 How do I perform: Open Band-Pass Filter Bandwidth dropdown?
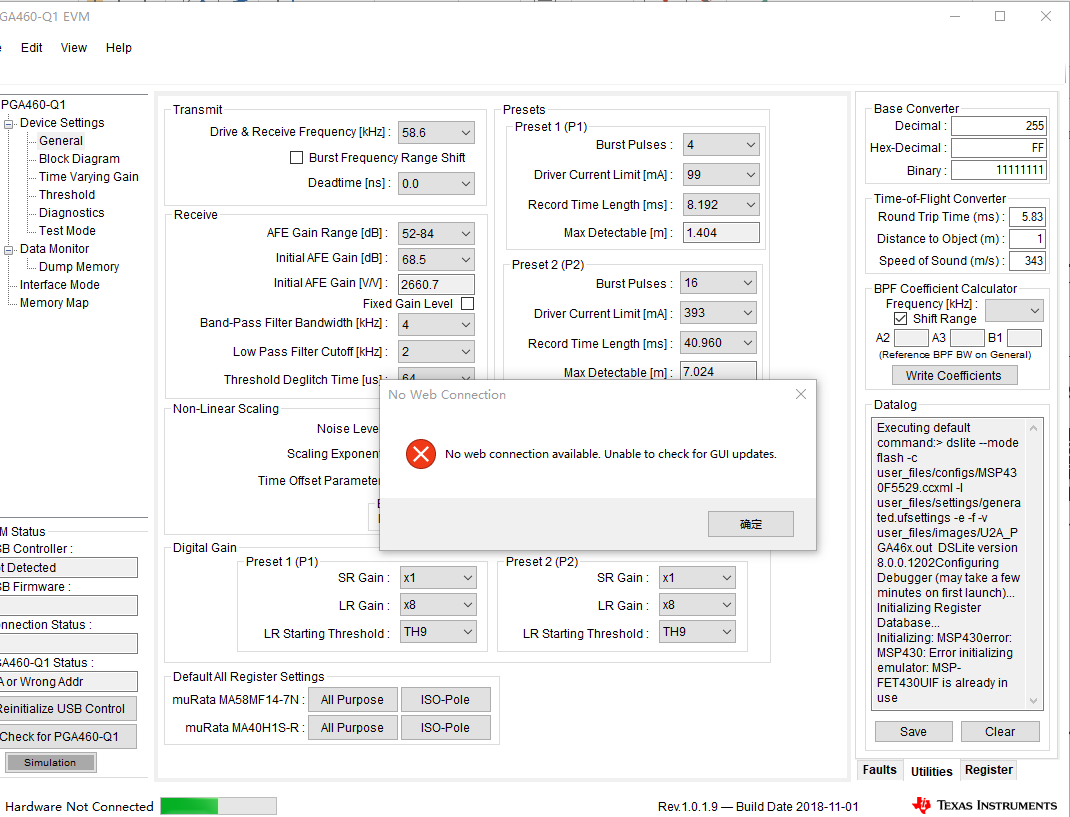[x=436, y=325]
